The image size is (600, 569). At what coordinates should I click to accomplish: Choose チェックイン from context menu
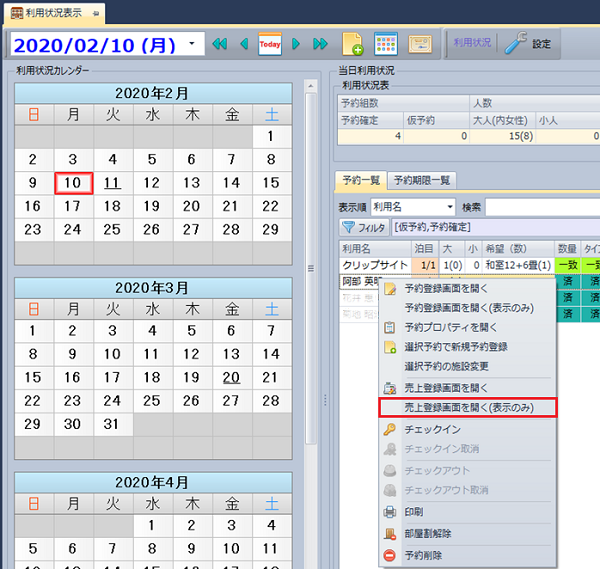click(x=431, y=429)
